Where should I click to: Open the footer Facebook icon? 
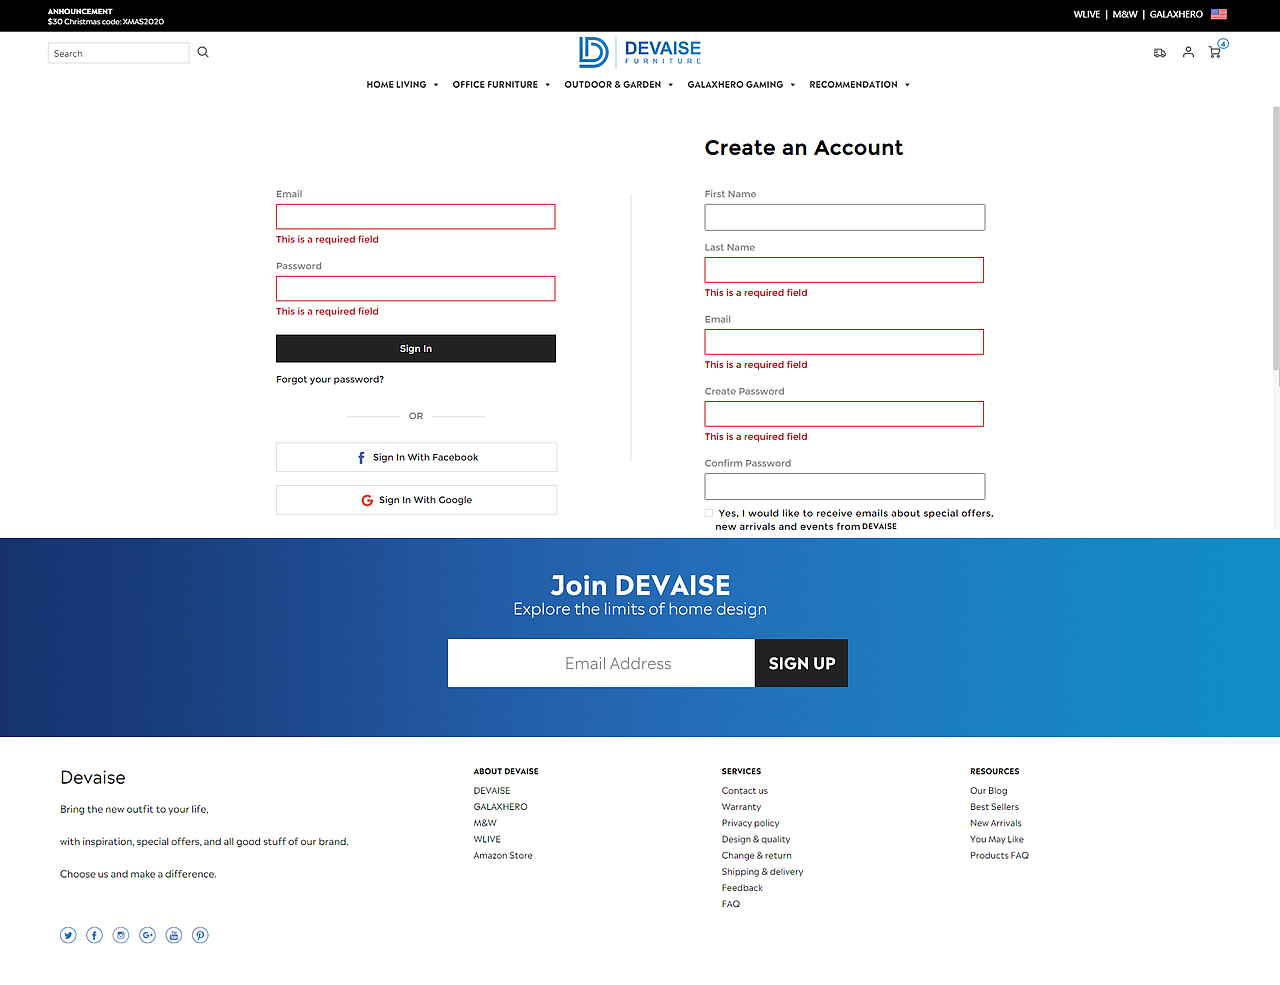click(x=94, y=935)
